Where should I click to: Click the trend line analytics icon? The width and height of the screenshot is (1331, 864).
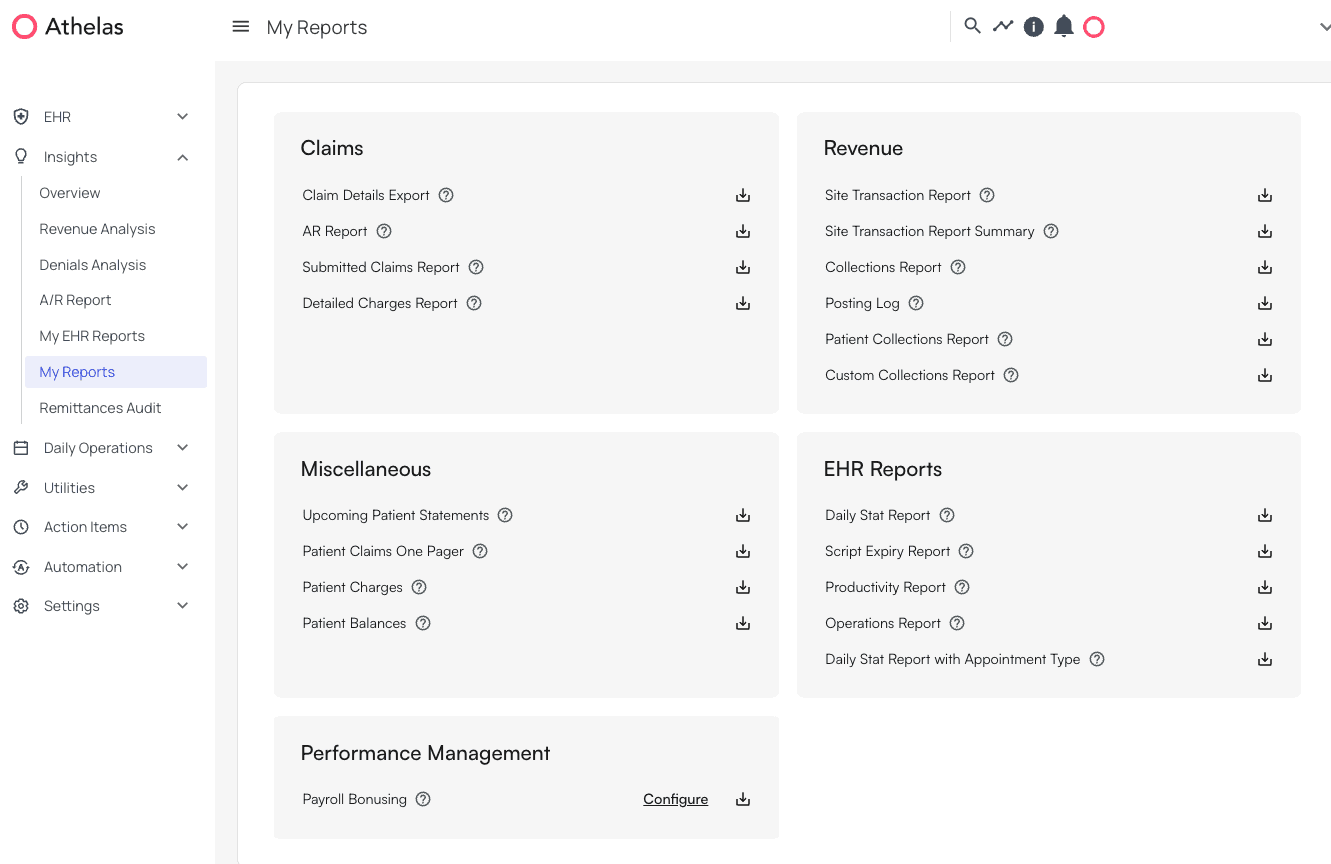coord(1003,26)
